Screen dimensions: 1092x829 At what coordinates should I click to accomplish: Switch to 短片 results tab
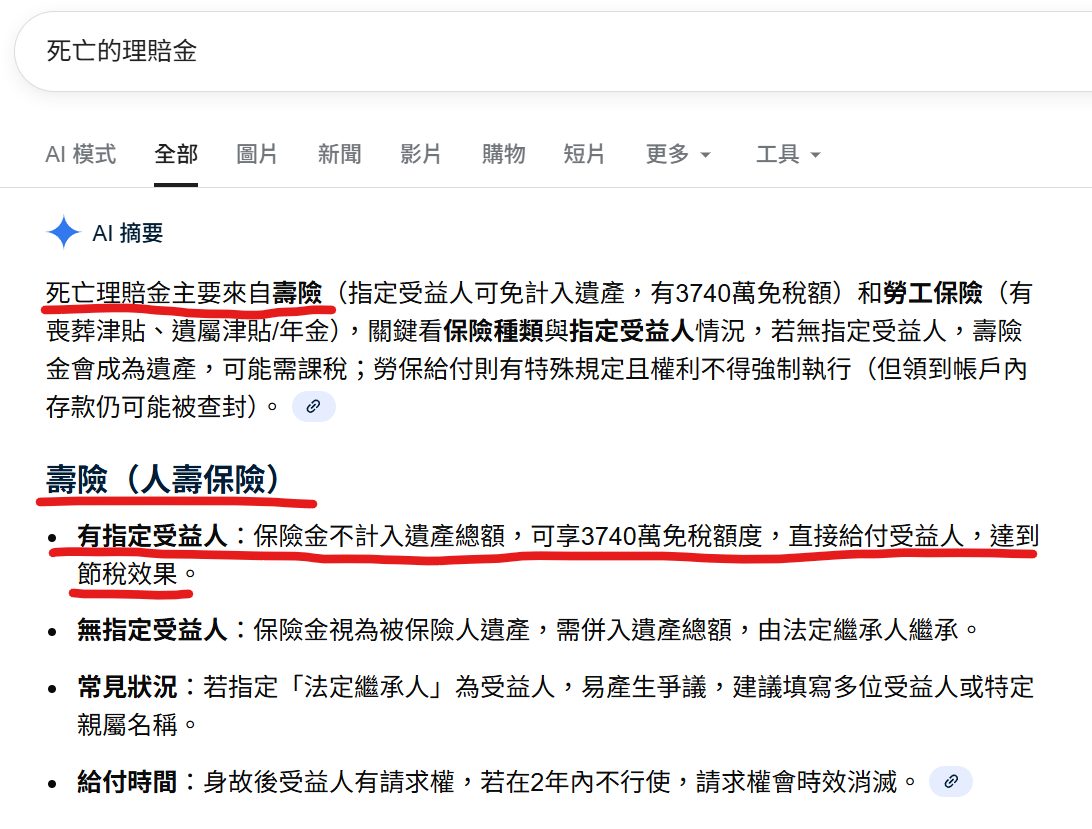coord(584,154)
